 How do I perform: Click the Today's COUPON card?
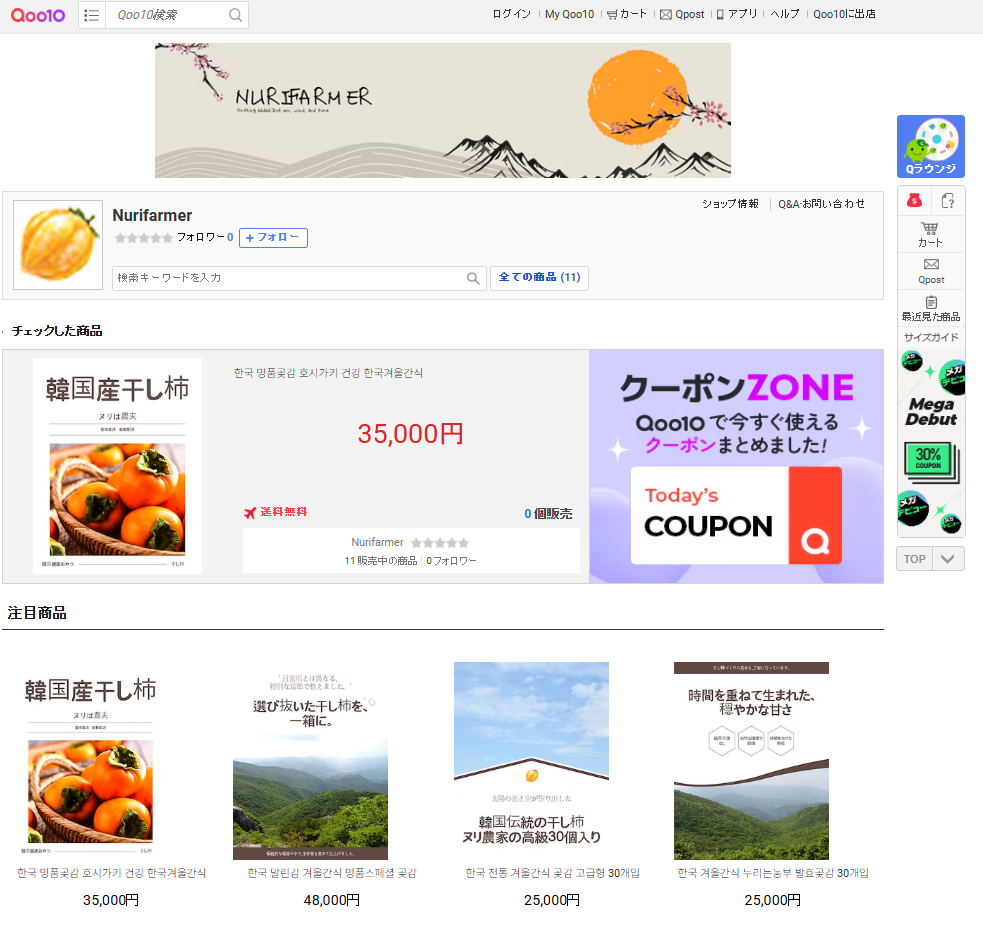click(x=736, y=515)
